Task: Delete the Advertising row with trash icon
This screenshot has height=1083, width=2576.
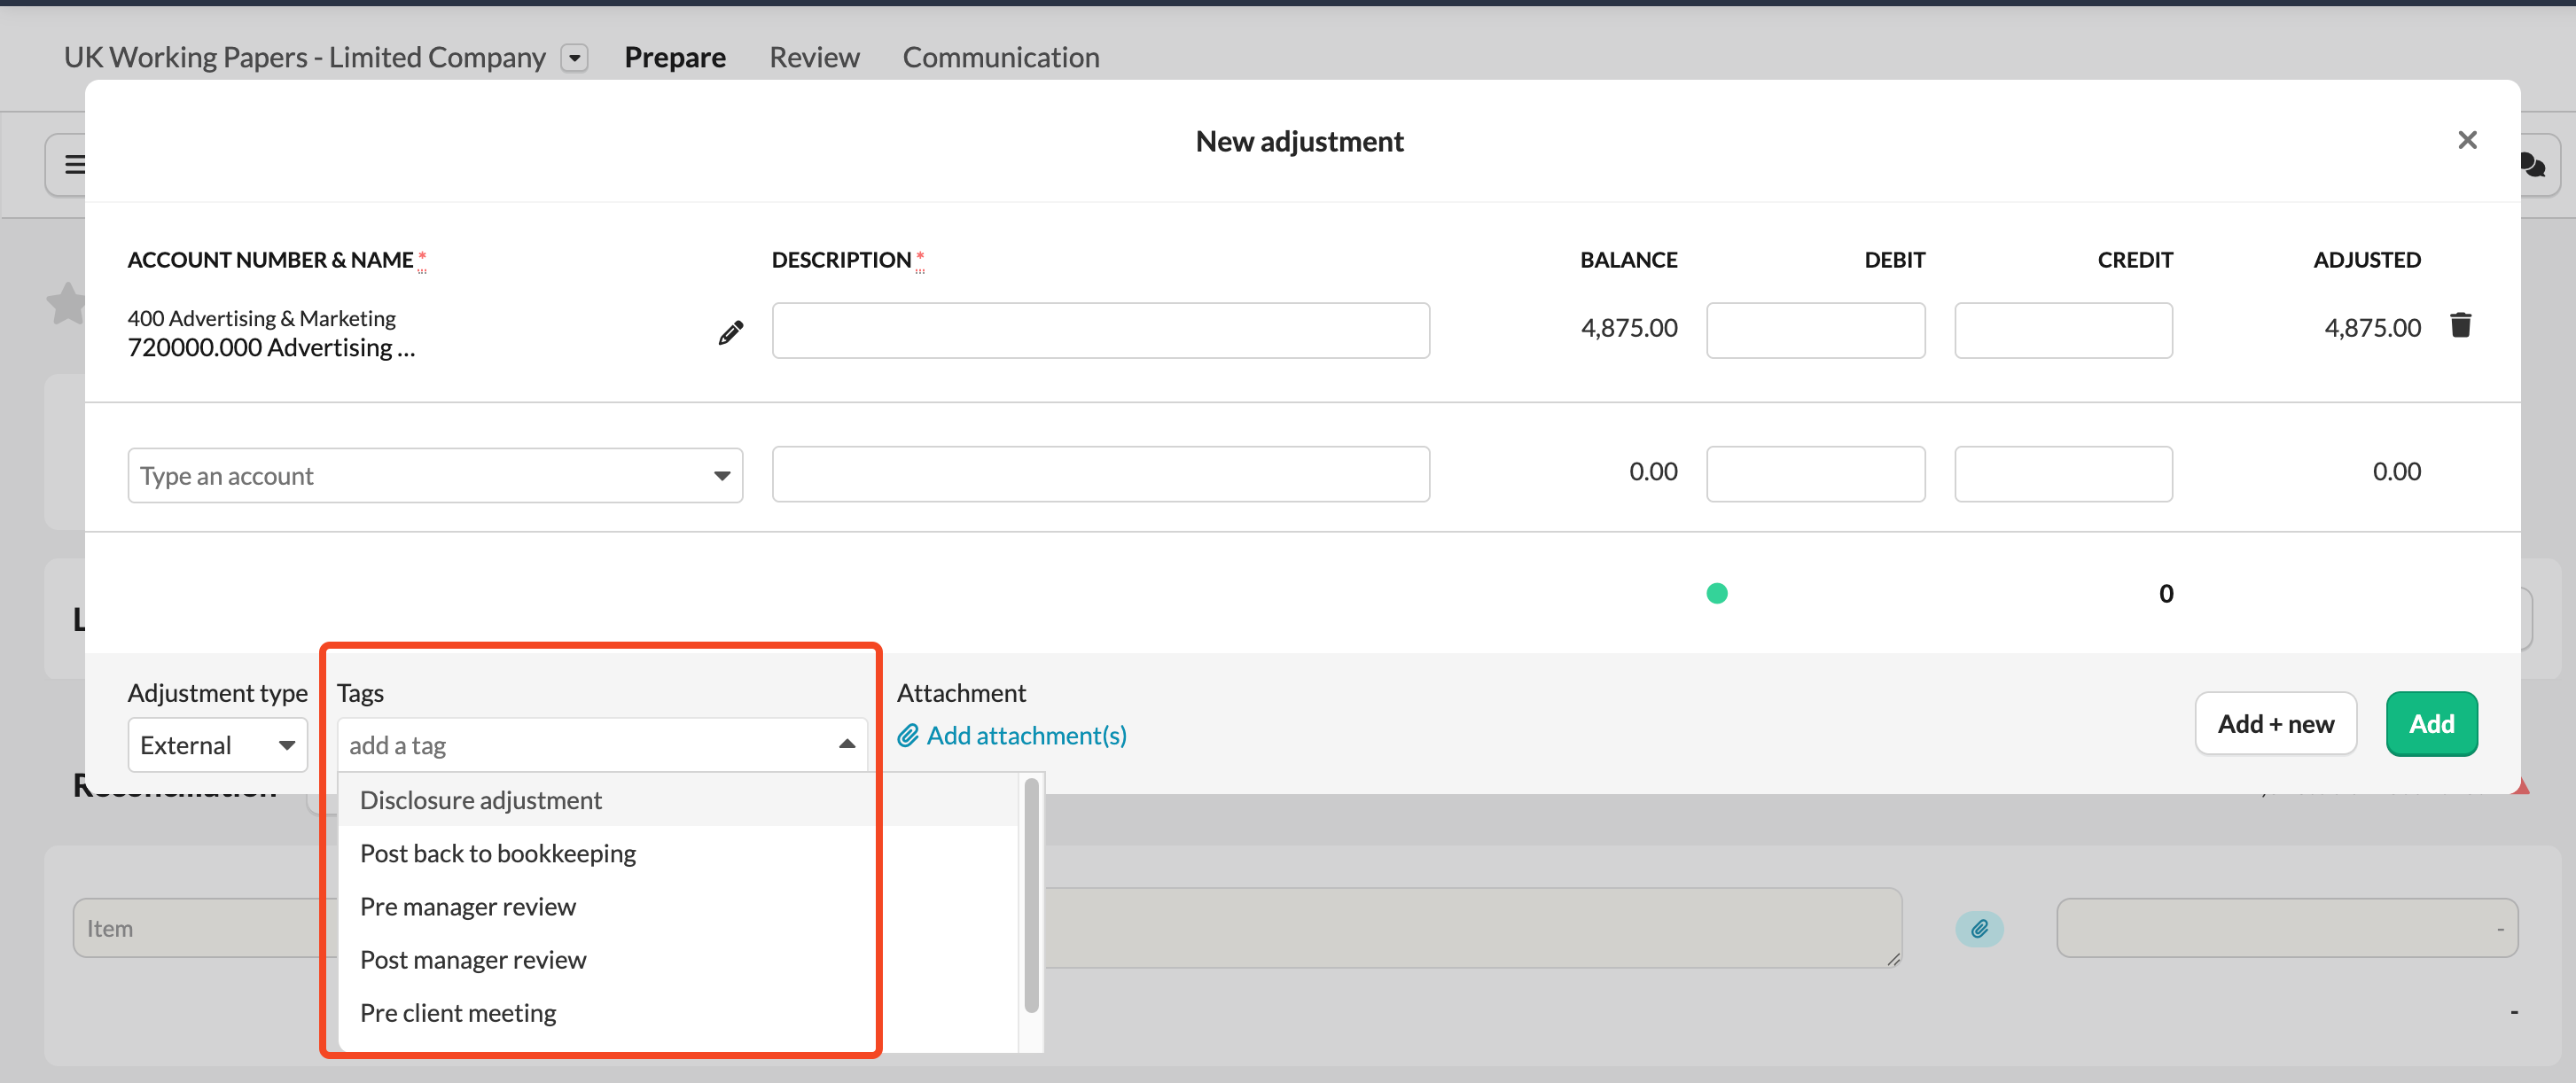Action: [x=2460, y=326]
